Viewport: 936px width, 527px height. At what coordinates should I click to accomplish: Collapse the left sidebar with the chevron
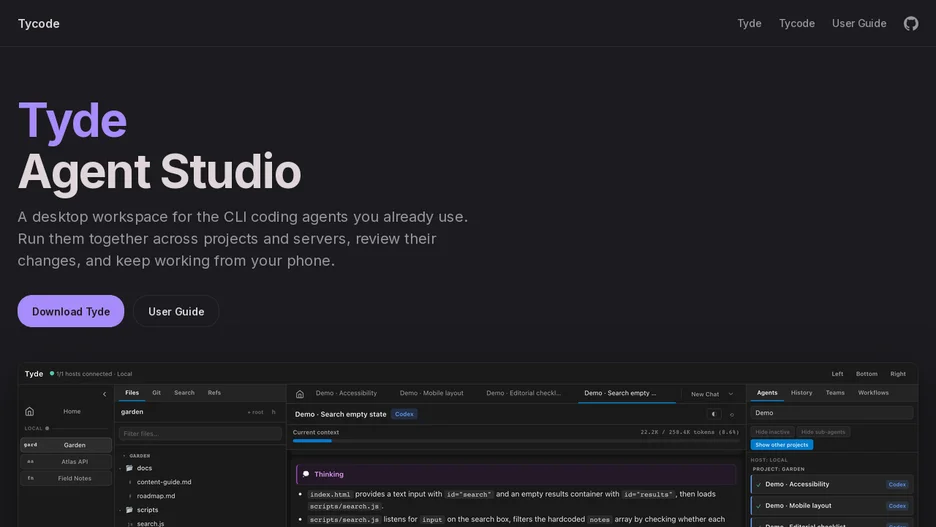104,394
